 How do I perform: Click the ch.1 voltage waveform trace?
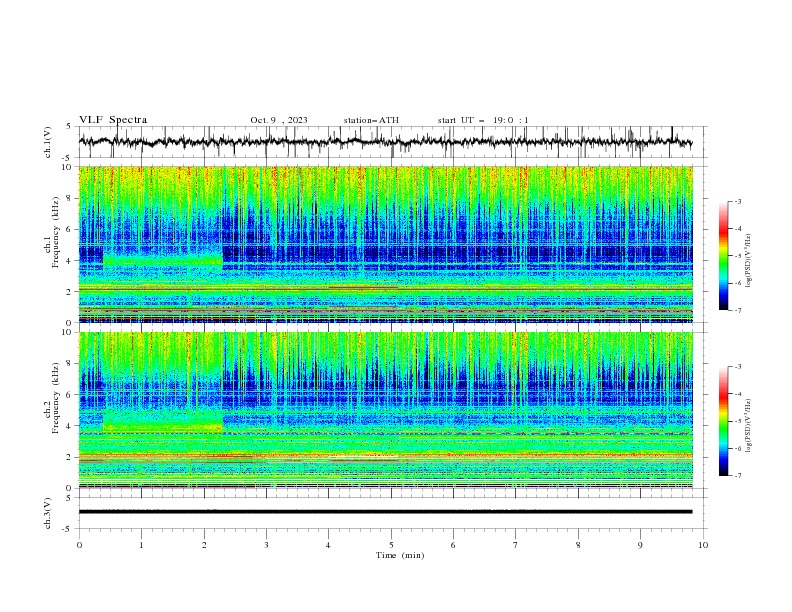(385, 142)
